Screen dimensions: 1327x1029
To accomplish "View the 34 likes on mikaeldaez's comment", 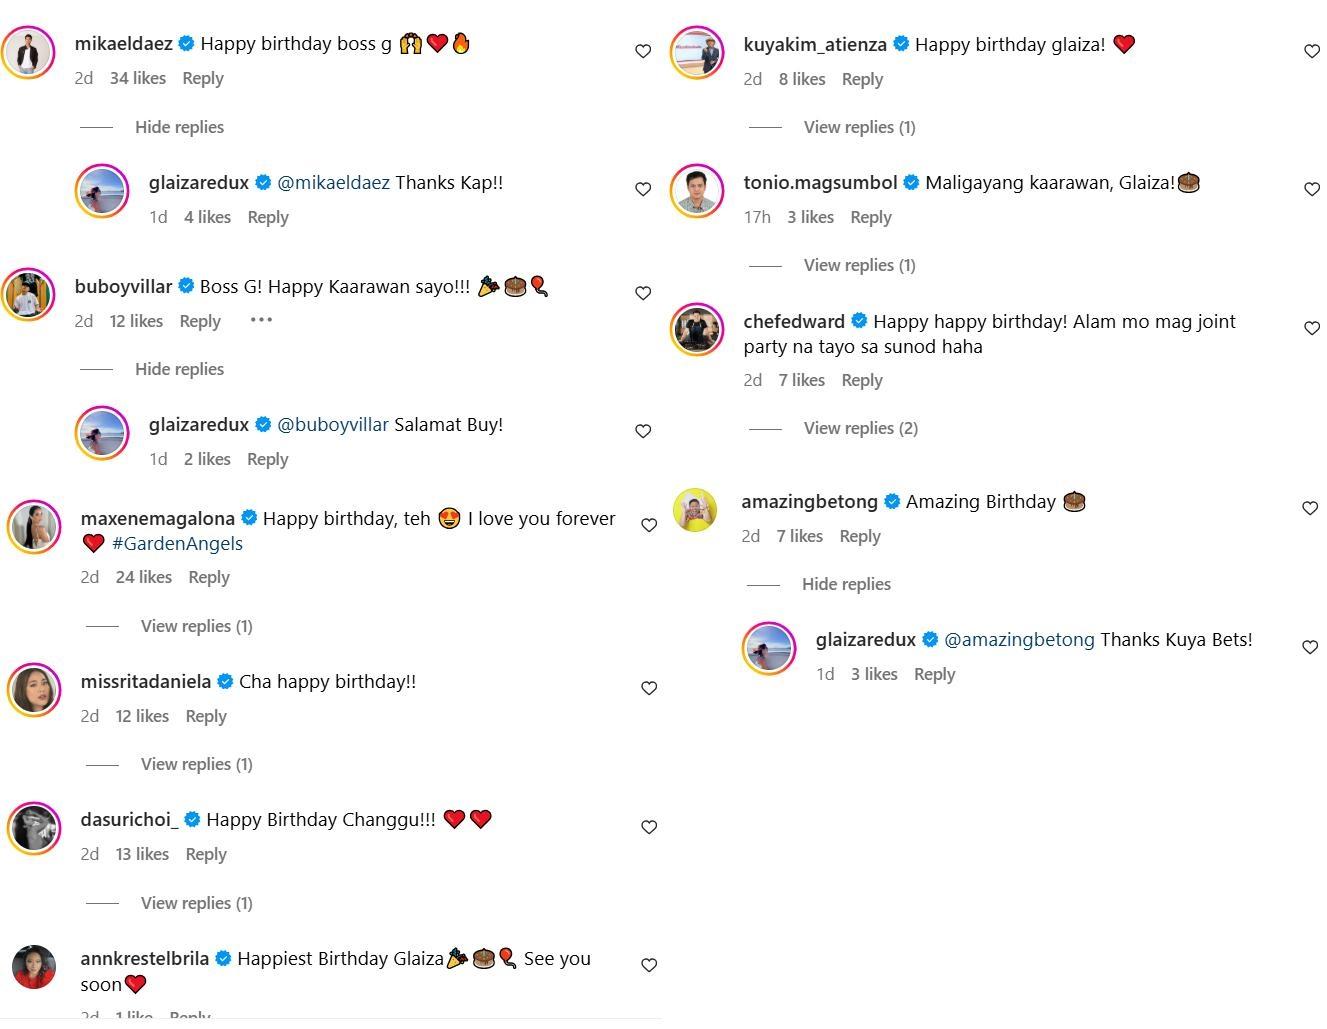I will [138, 78].
